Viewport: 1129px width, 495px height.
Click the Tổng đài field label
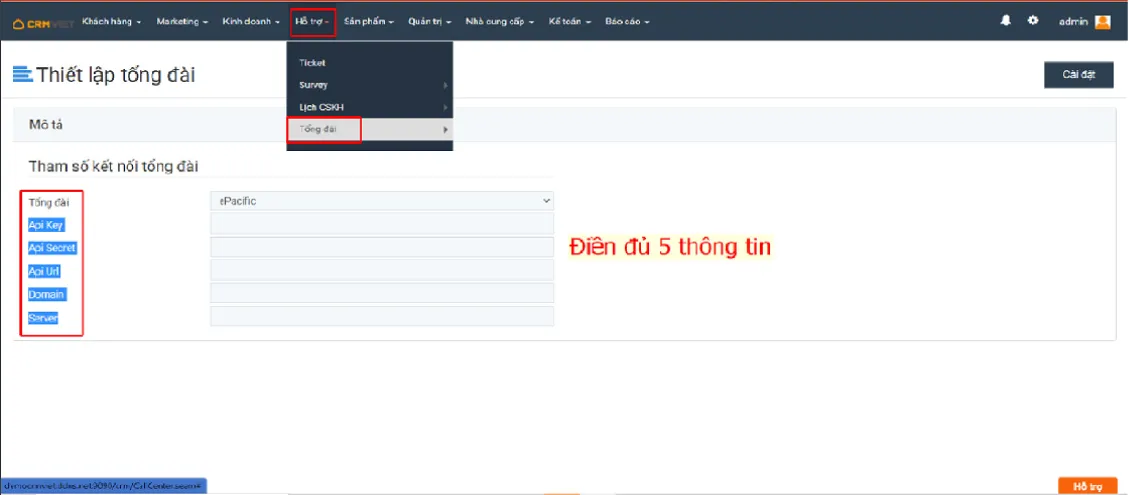49,202
